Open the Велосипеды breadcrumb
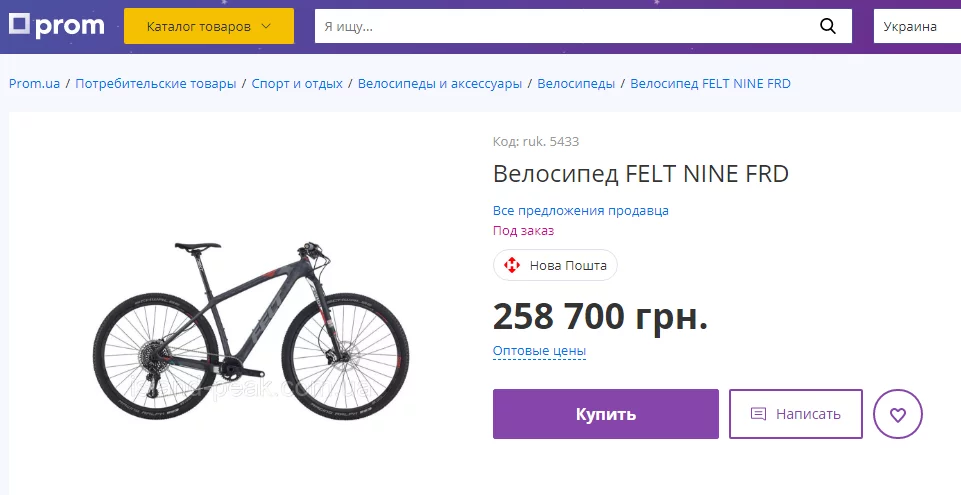The width and height of the screenshot is (961, 495). click(576, 84)
